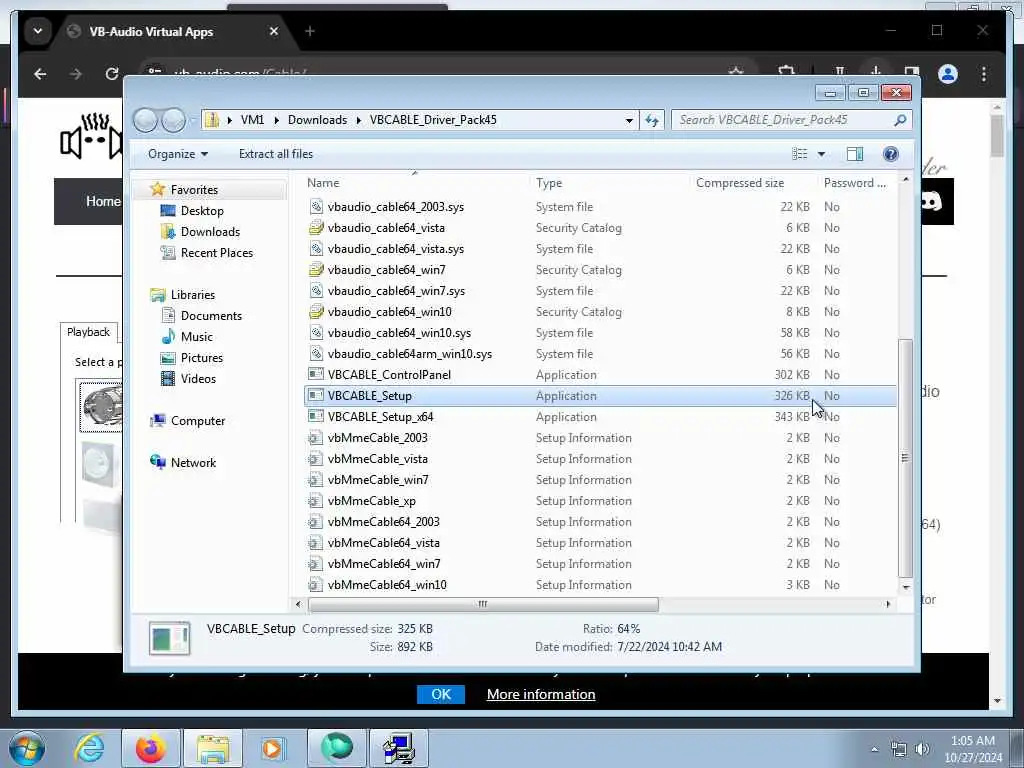Click the vertical scrollbar thumb in file list
This screenshot has width=1024, height=768.
coord(906,458)
